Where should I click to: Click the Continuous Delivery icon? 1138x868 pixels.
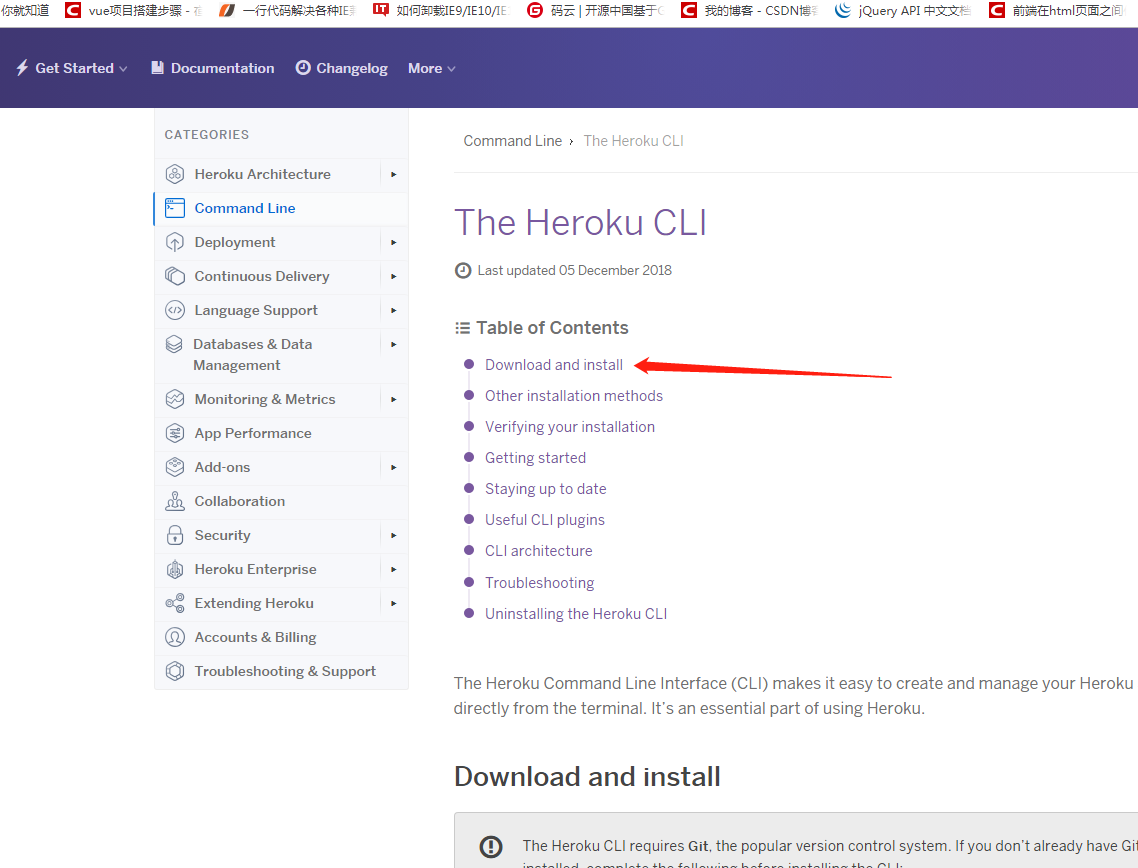[x=174, y=276]
